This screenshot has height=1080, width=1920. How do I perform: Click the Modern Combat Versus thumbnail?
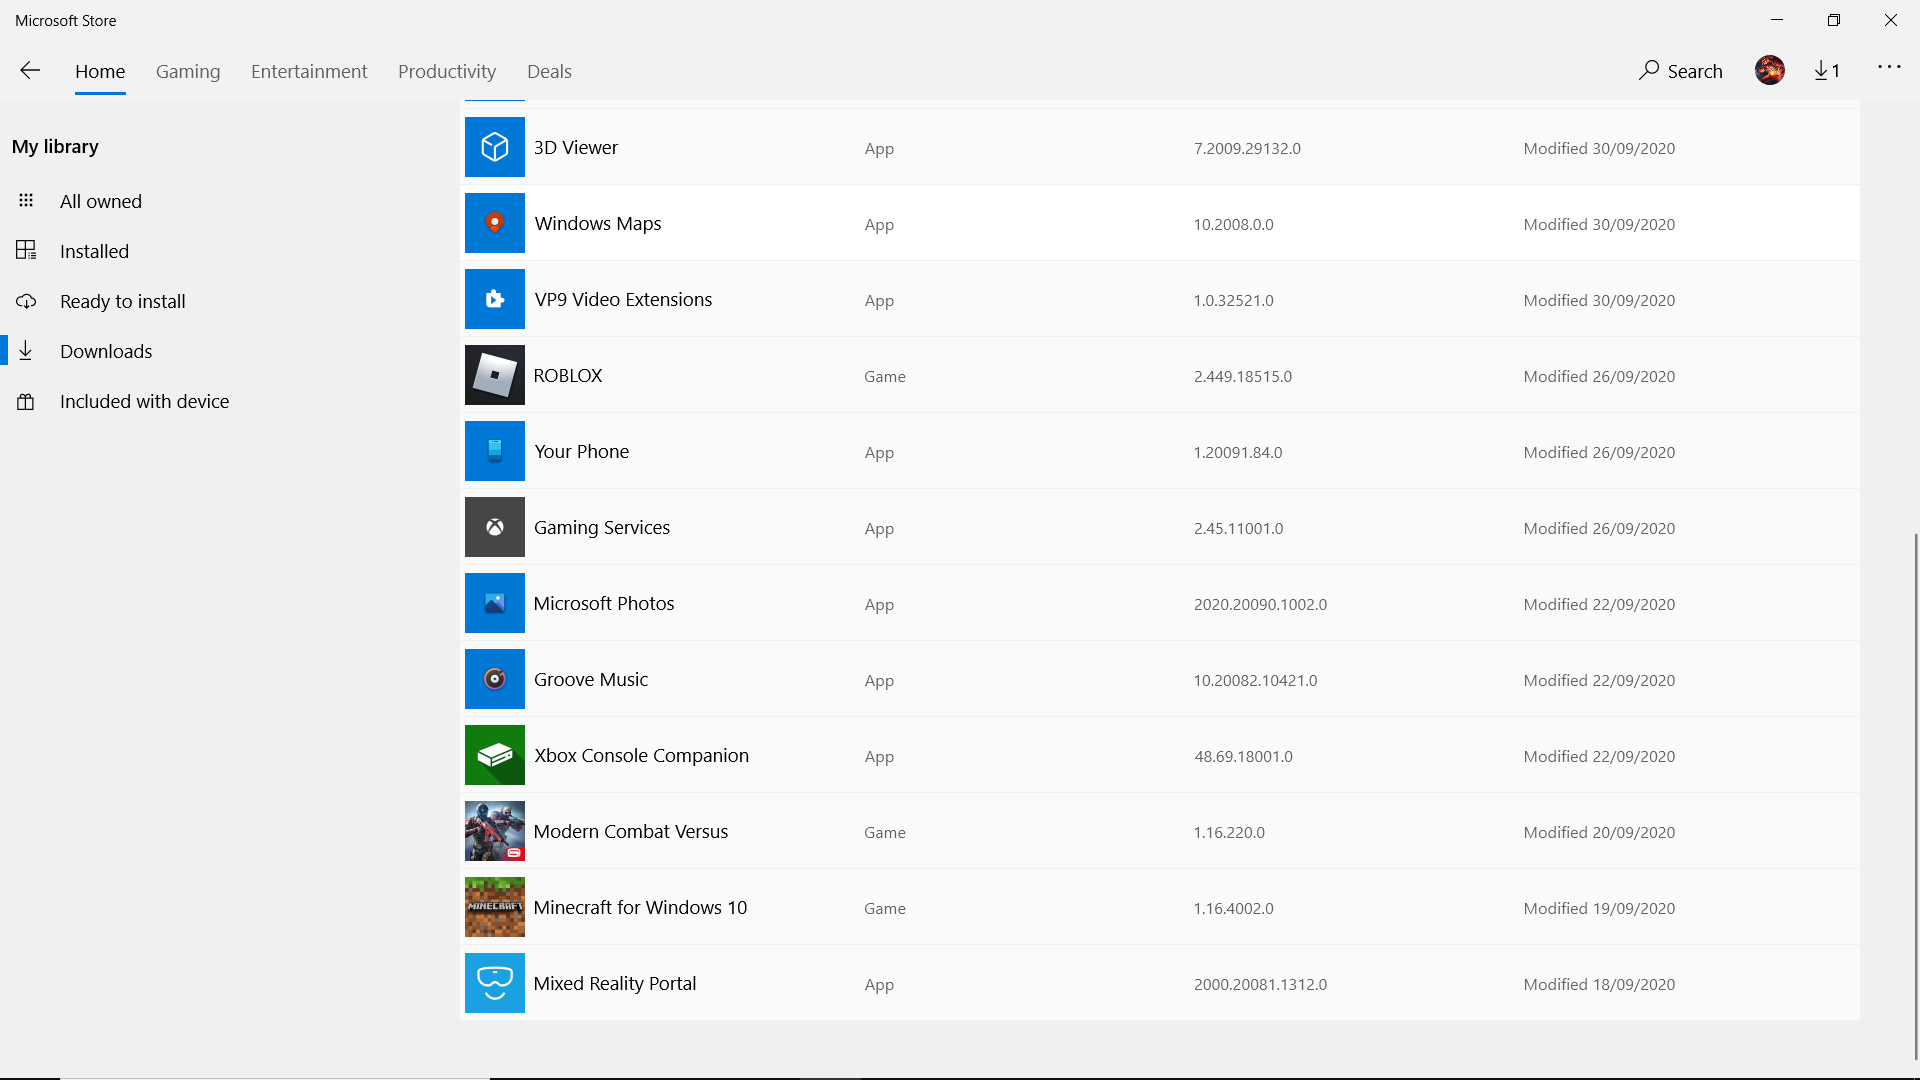click(494, 831)
